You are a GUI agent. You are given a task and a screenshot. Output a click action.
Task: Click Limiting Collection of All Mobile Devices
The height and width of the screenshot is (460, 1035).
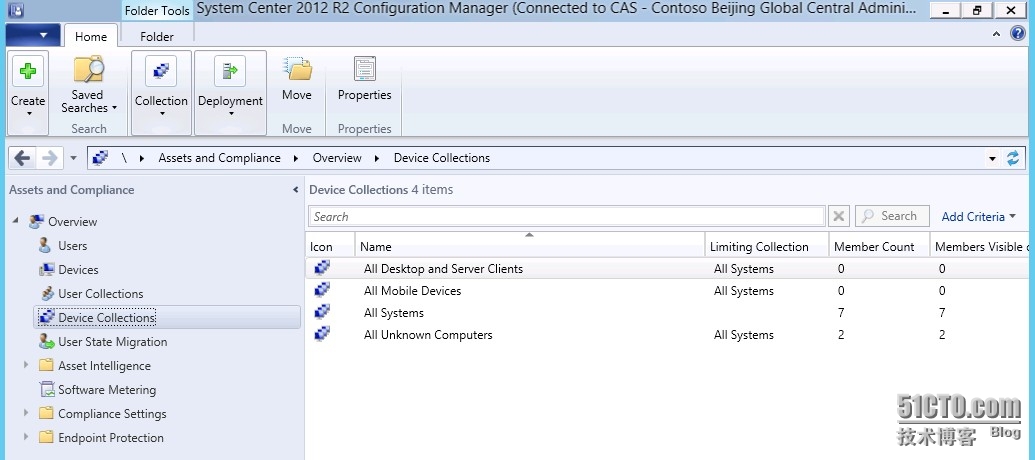pos(744,290)
